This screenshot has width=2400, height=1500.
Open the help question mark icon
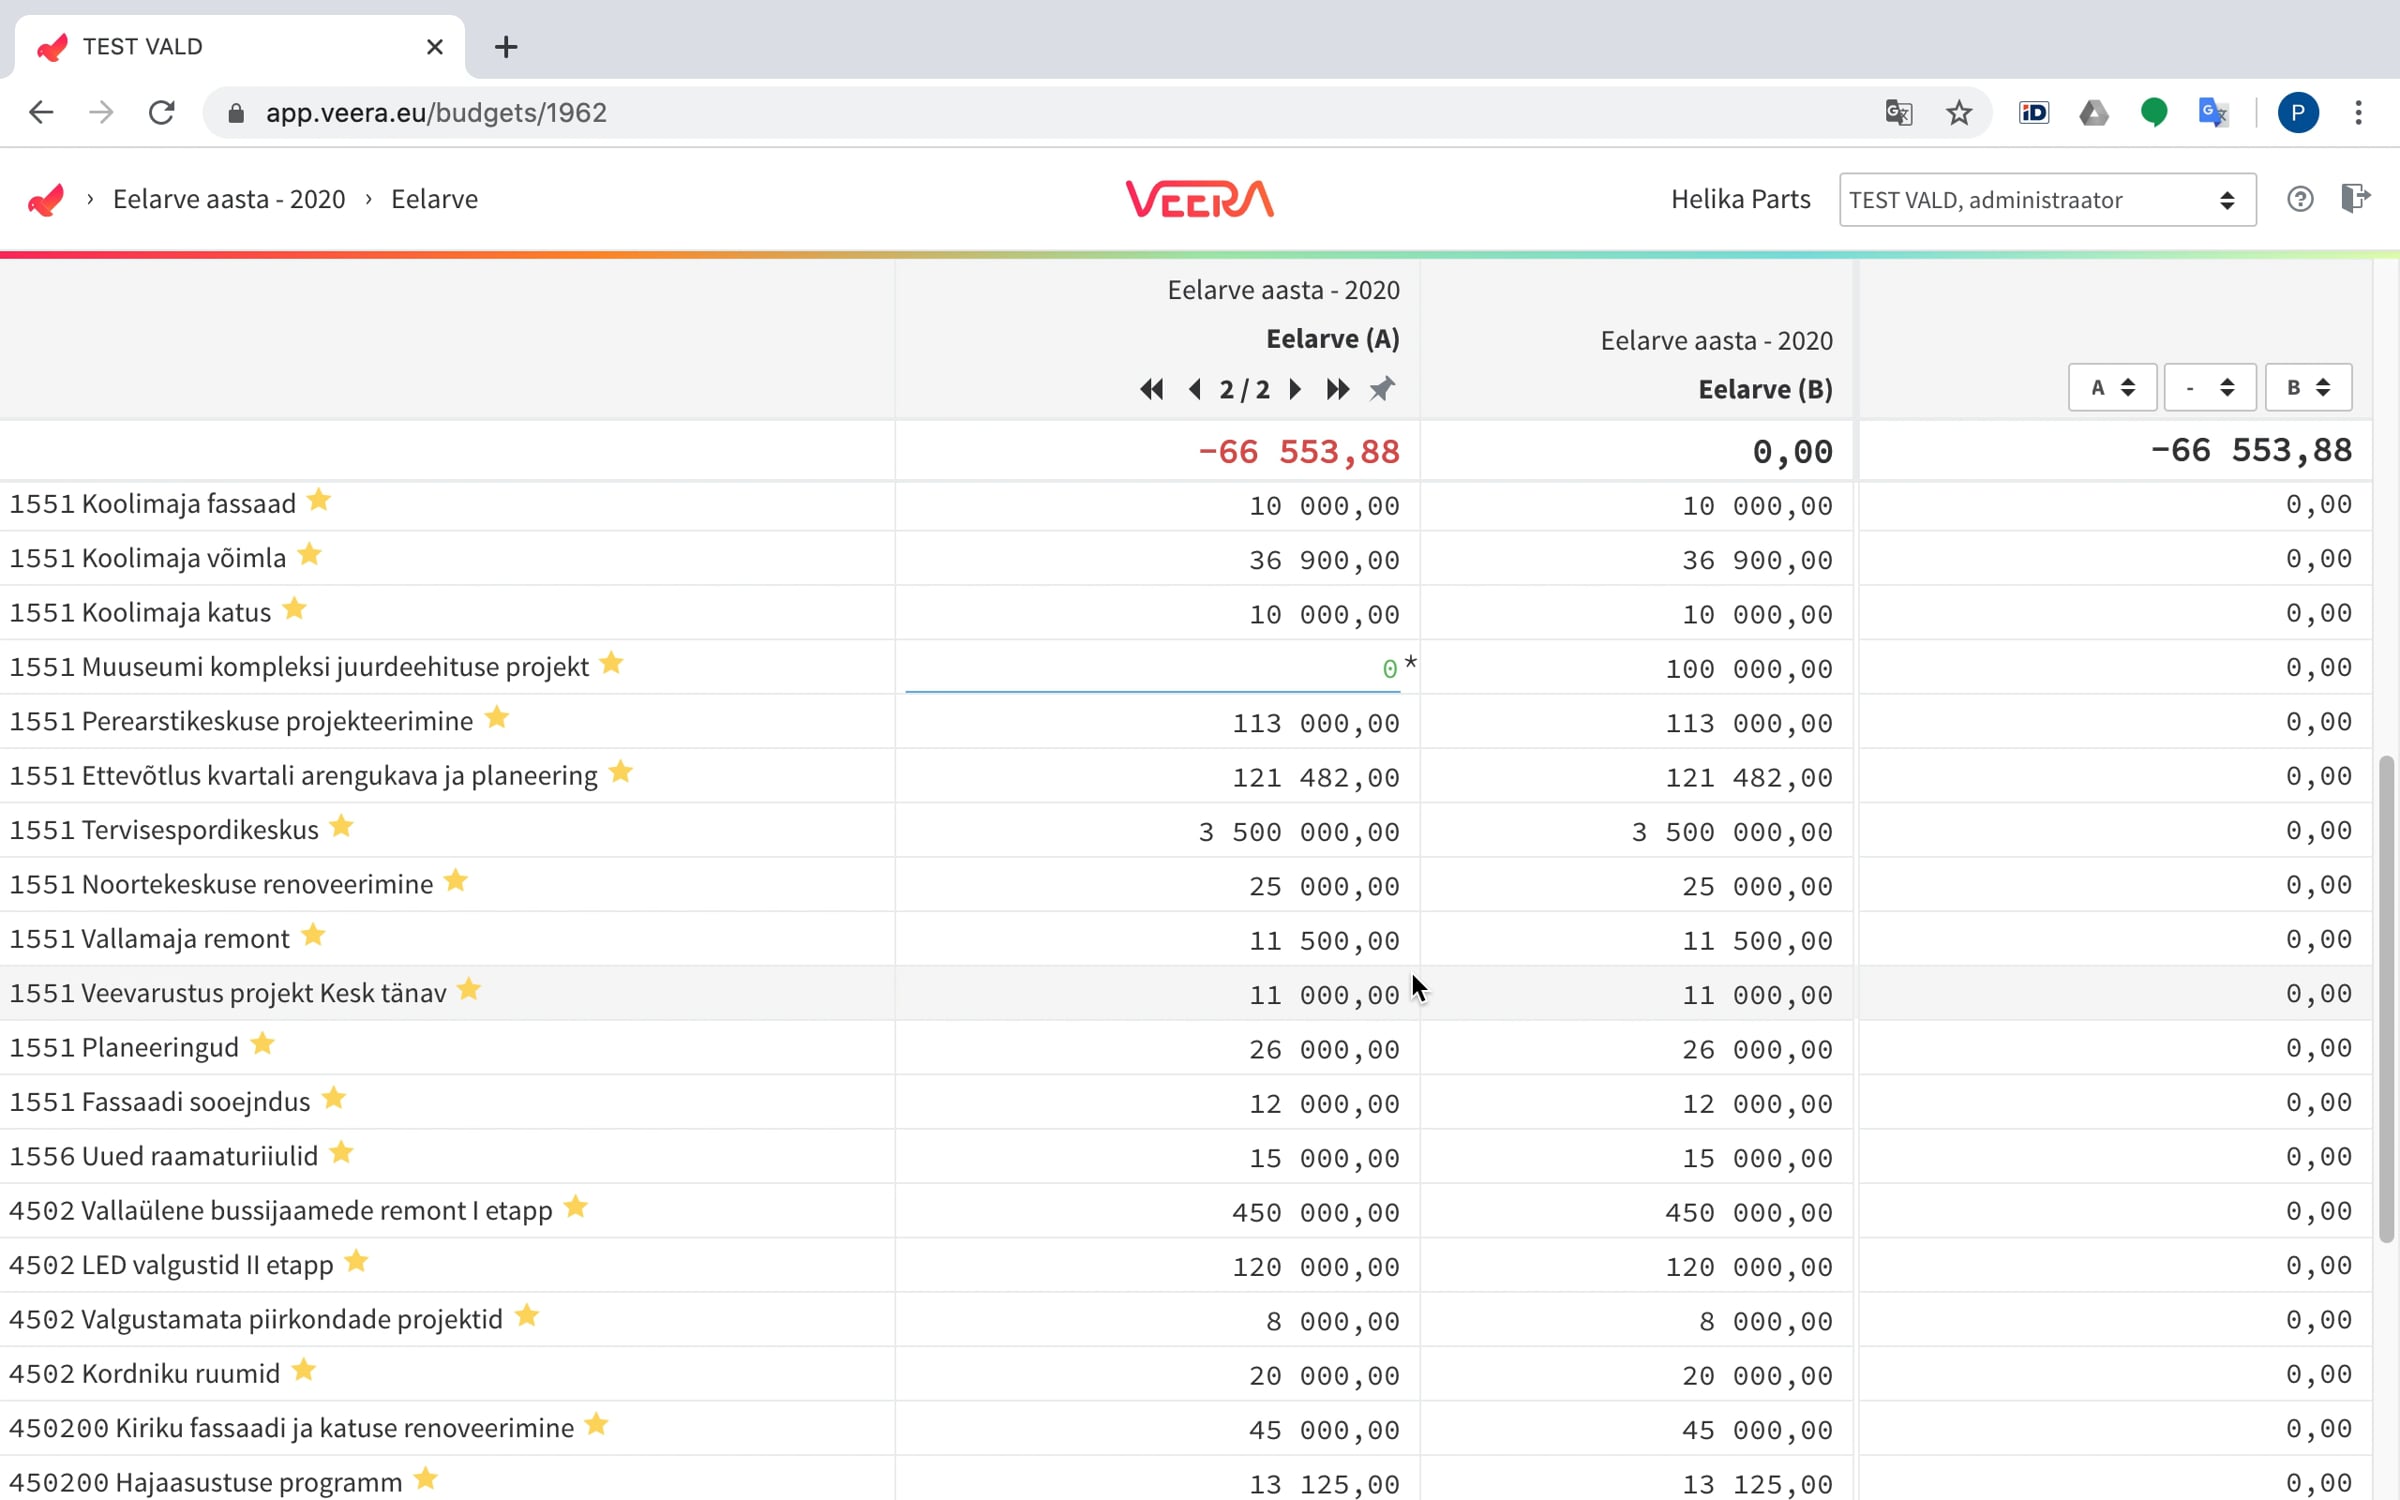2300,199
